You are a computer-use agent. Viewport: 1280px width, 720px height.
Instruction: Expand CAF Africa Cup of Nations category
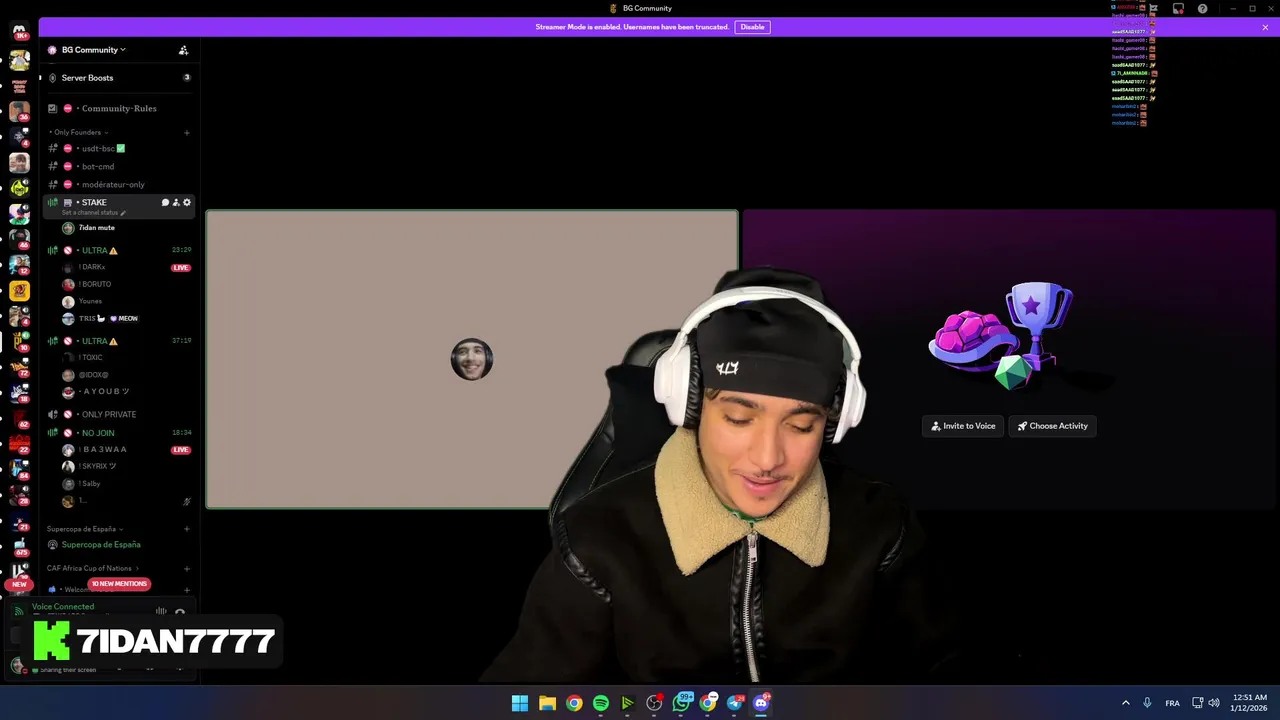click(x=93, y=568)
